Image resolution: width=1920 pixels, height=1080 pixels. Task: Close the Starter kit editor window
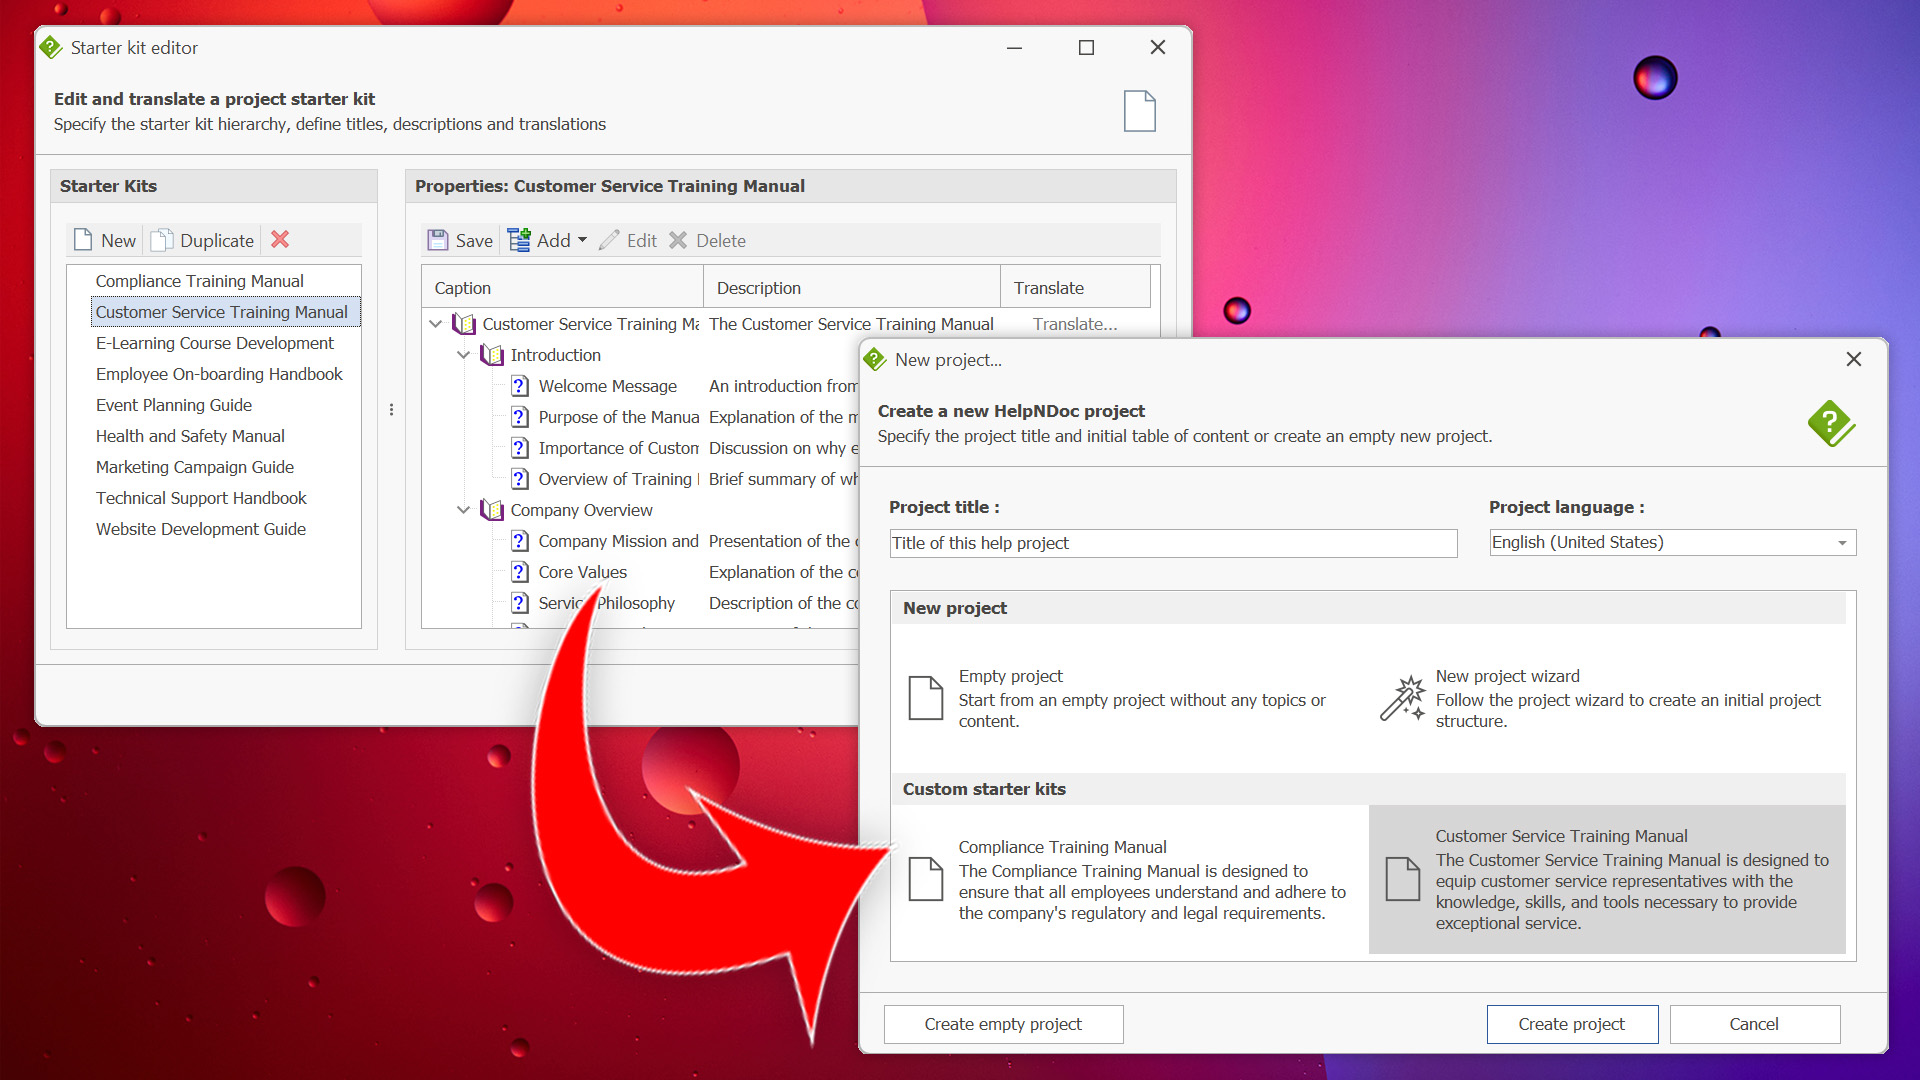click(1158, 47)
